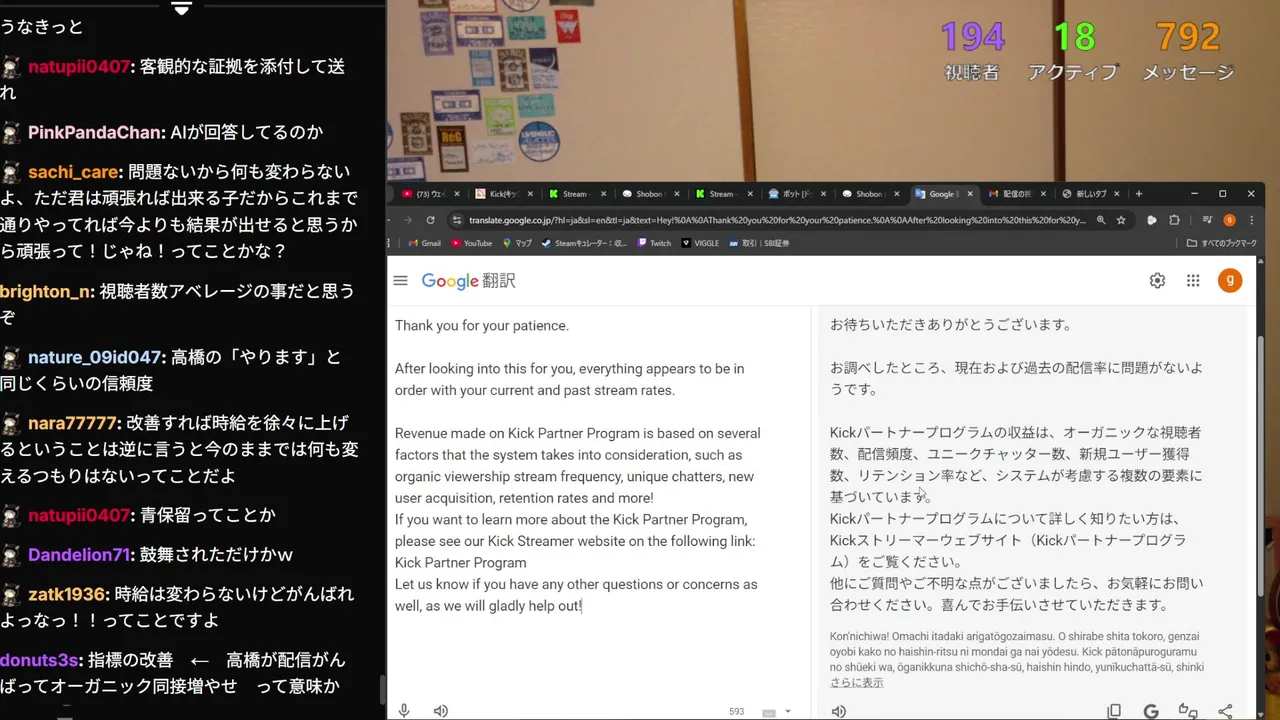Click さらに表示 to show more romanization
The image size is (1280, 720).
click(x=856, y=682)
